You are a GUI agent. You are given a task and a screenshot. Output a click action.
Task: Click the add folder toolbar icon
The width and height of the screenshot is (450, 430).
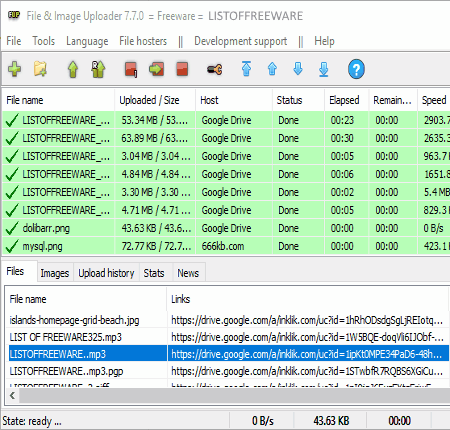tap(40, 69)
